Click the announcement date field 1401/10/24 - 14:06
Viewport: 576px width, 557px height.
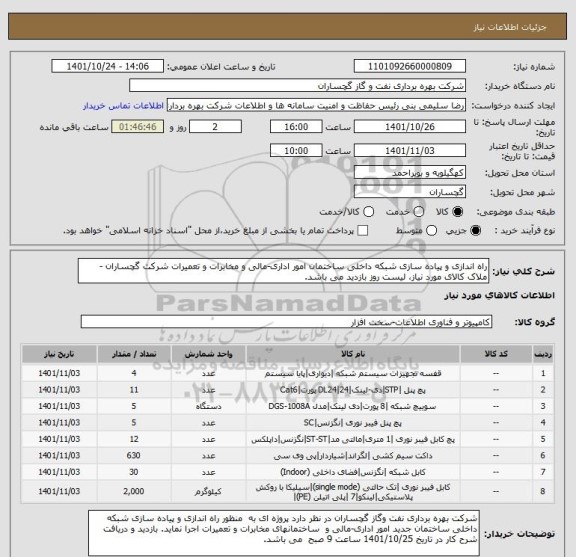point(108,67)
